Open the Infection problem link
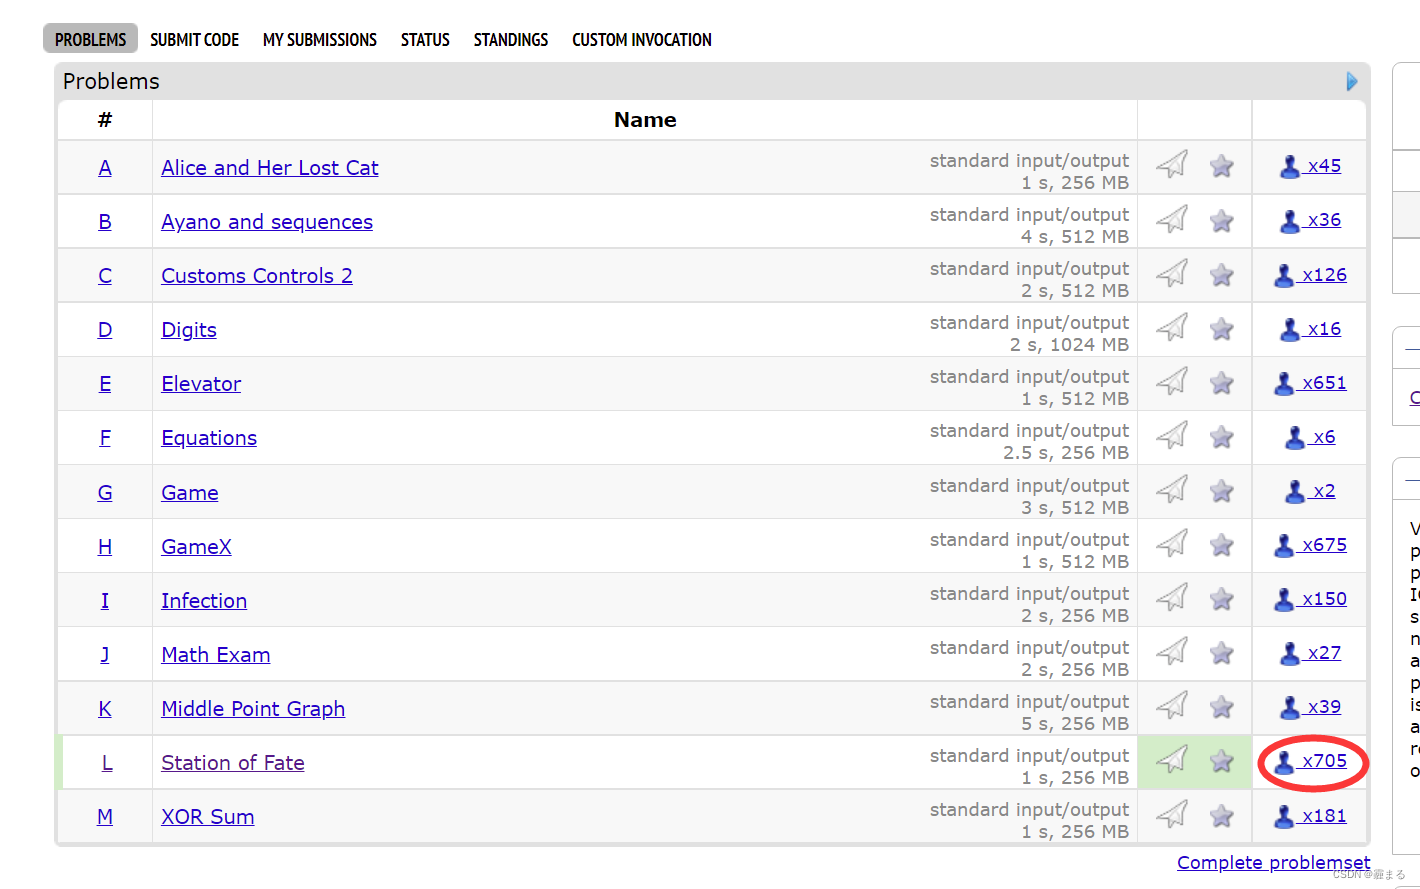 pyautogui.click(x=204, y=601)
